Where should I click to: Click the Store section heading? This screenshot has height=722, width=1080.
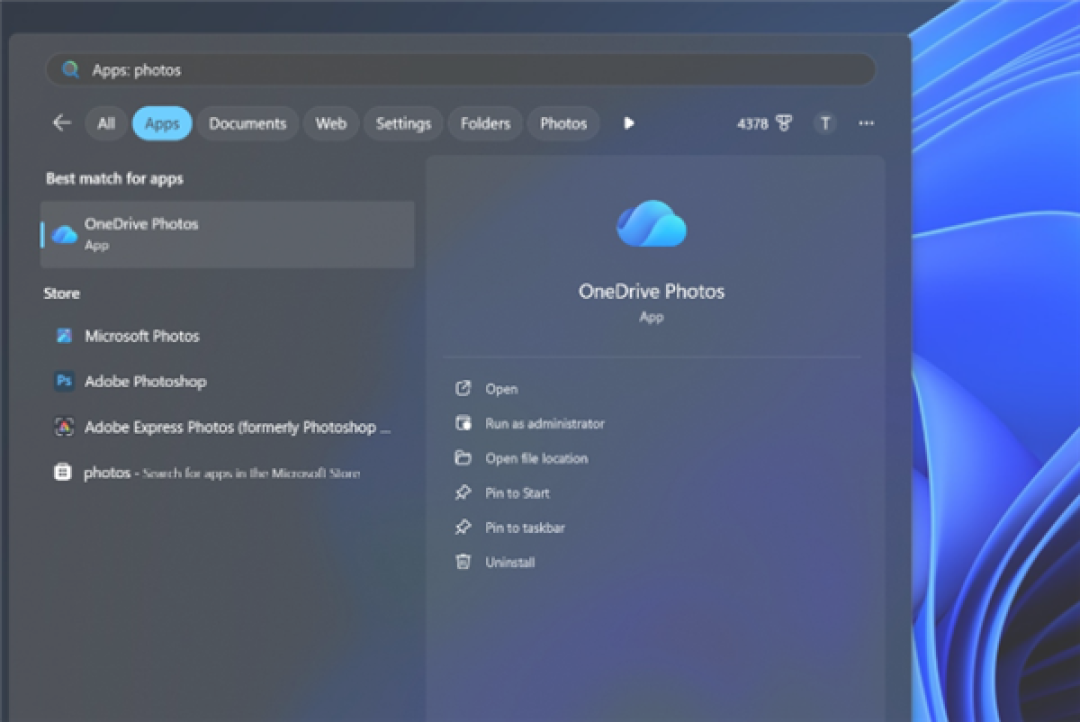[x=61, y=293]
